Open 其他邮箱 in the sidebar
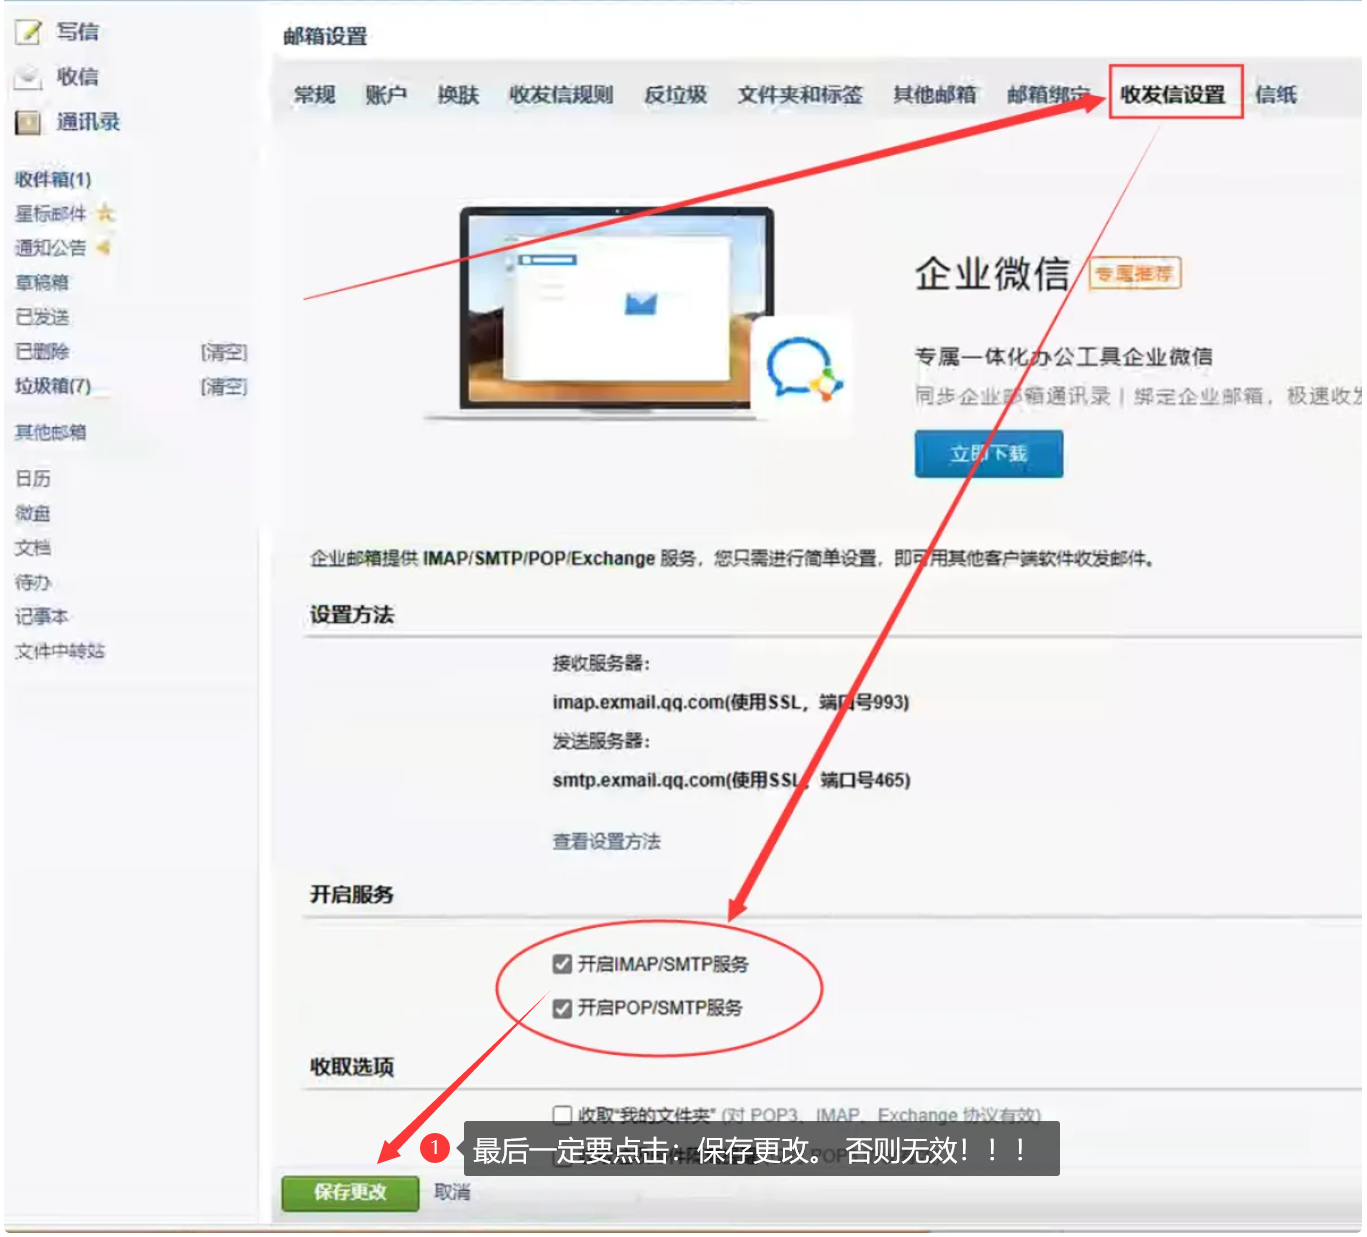 click(51, 432)
